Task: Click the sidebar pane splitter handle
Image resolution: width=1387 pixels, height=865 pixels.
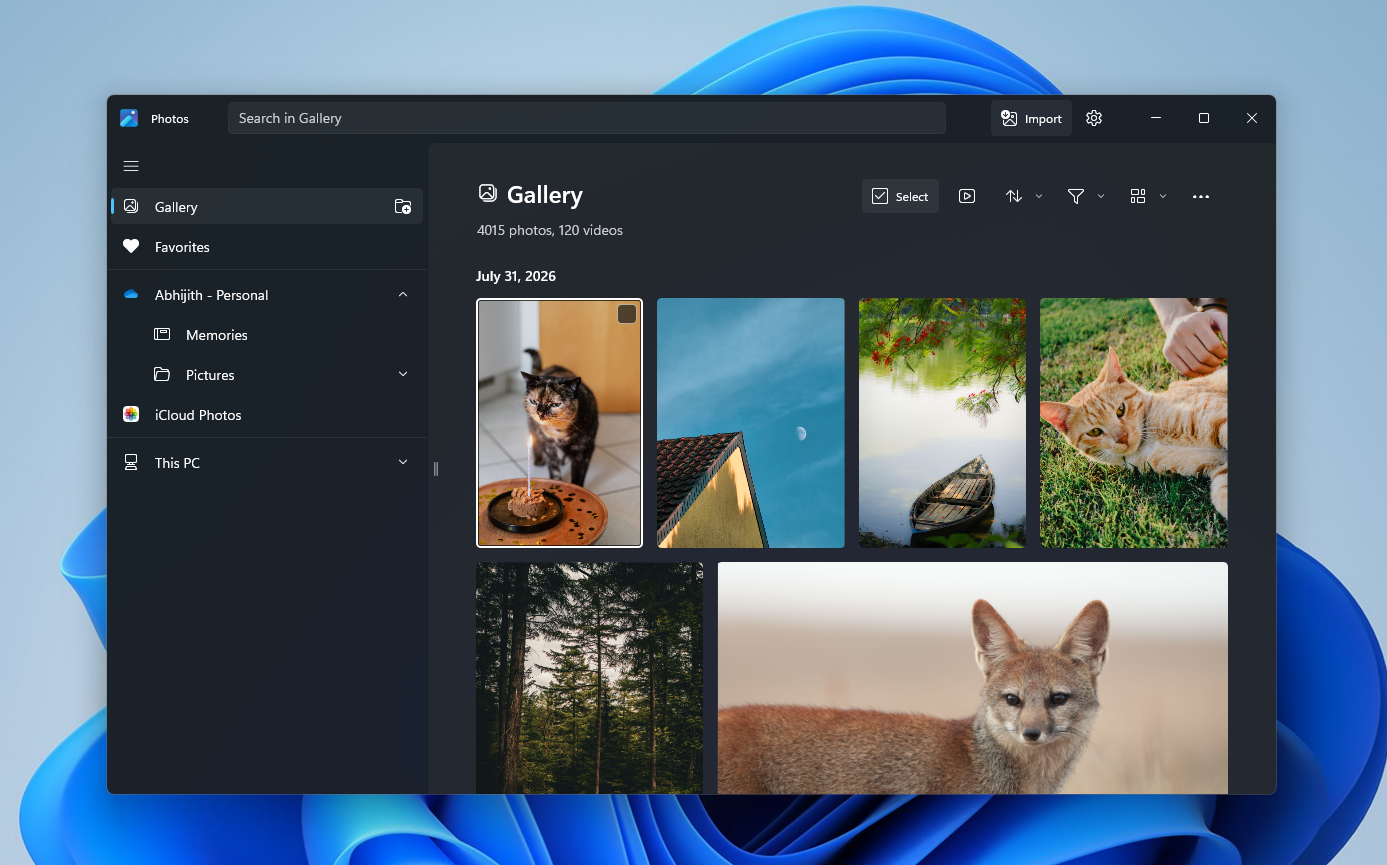Action: pos(436,469)
